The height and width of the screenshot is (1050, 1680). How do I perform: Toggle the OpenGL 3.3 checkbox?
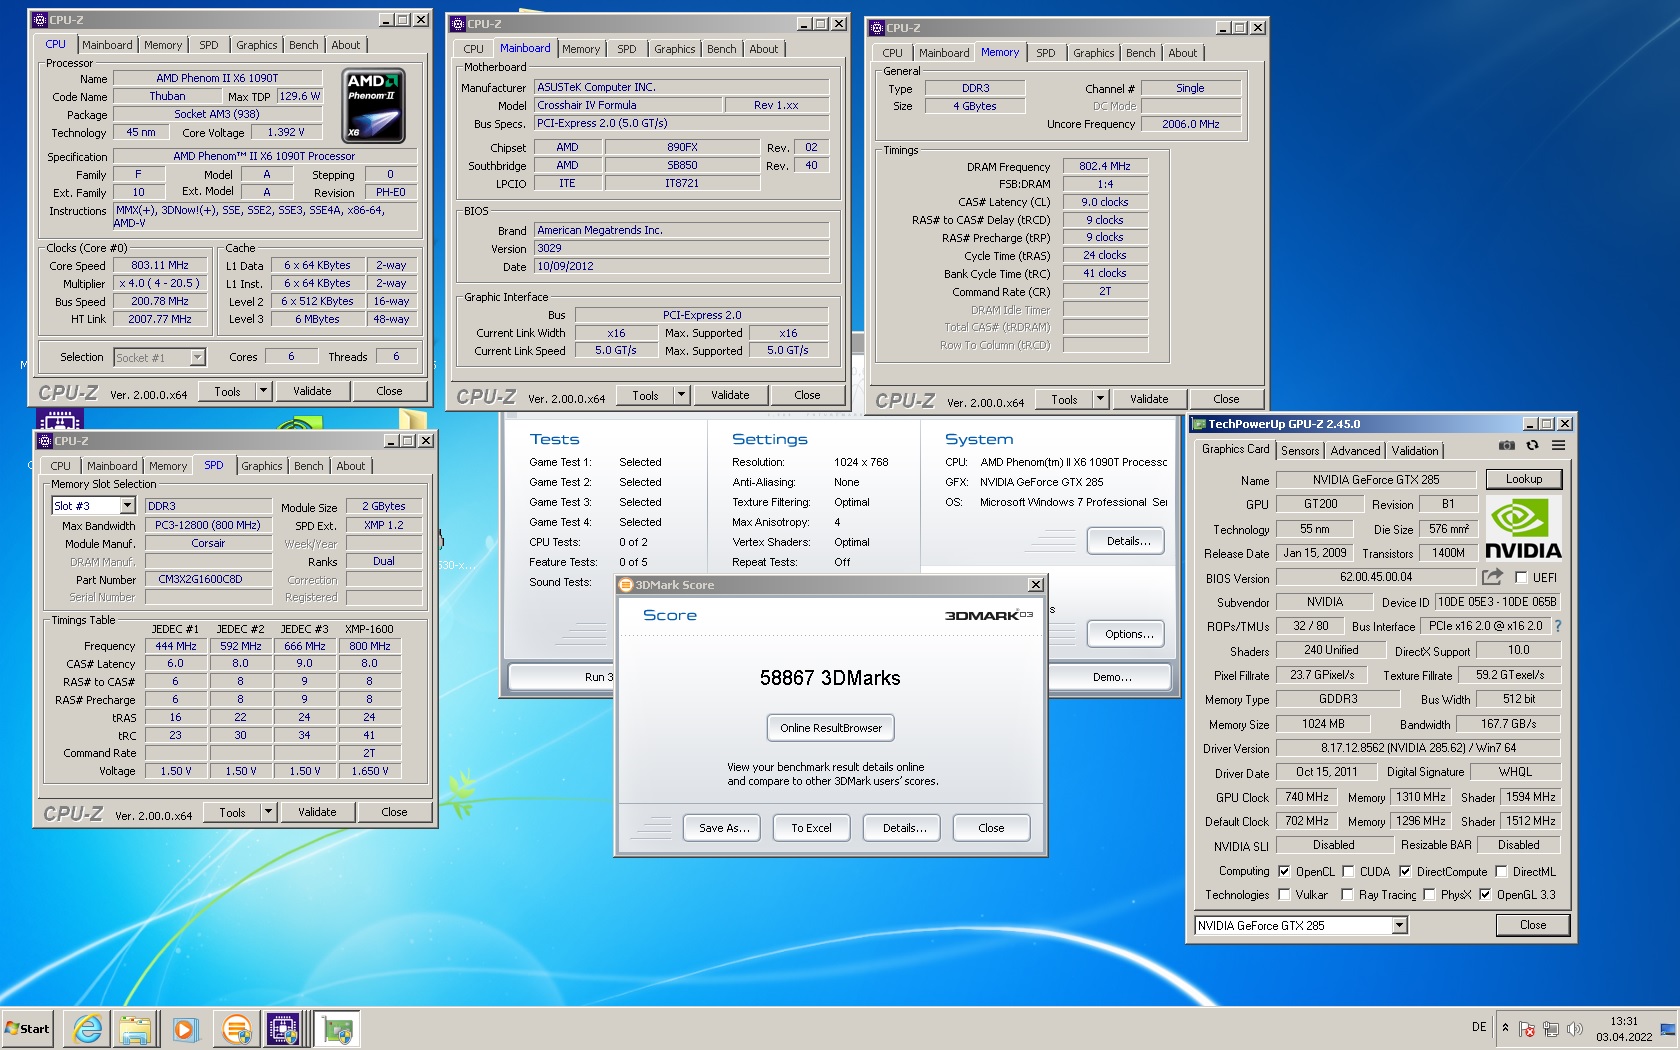[x=1485, y=894]
